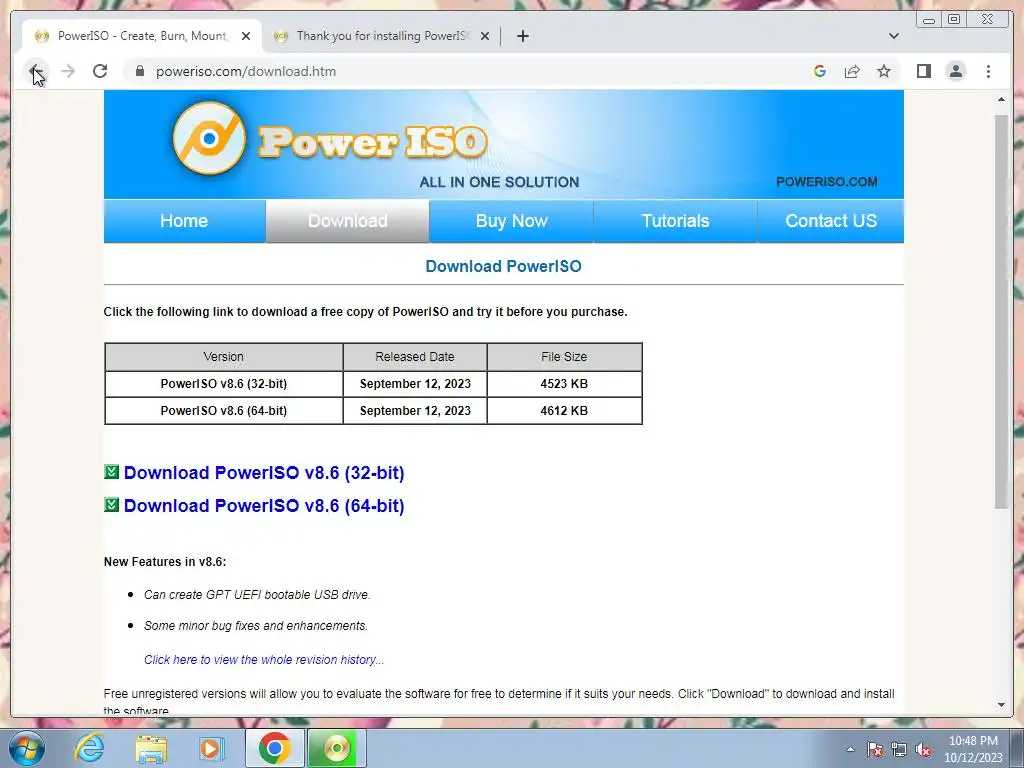Viewport: 1024px width, 768px height.
Task: Show hidden system tray icons
Action: coord(850,750)
